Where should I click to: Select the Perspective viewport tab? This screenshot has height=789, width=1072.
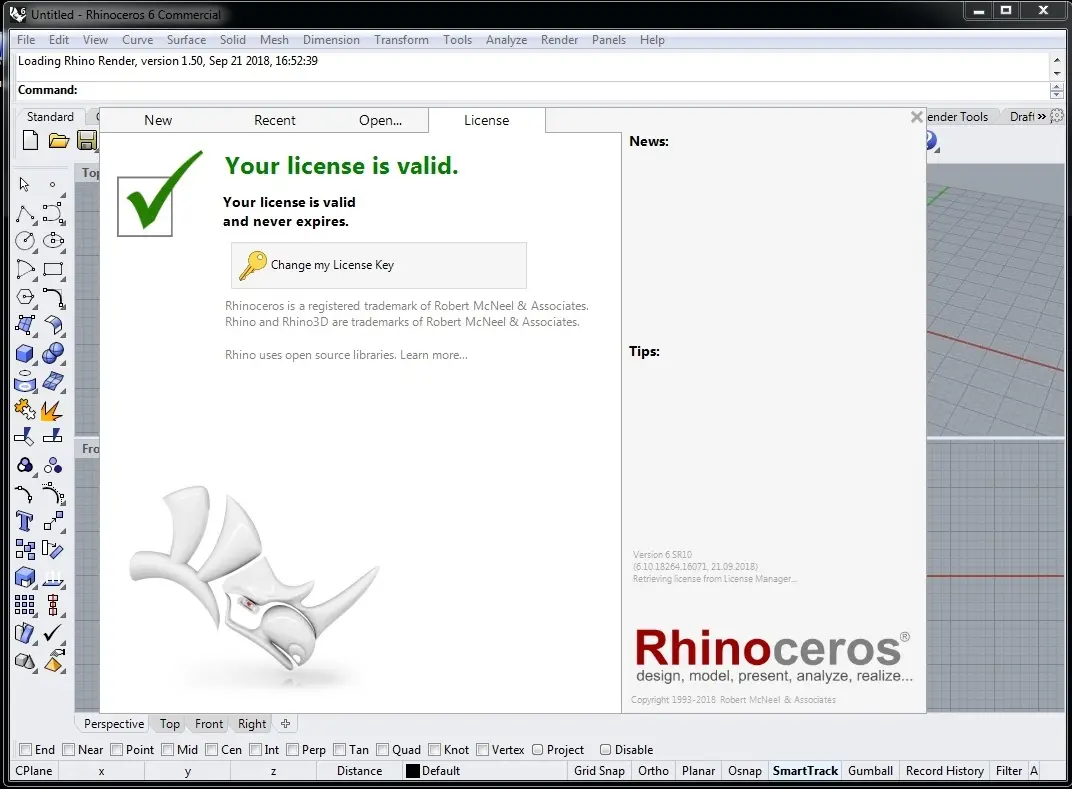(x=113, y=723)
